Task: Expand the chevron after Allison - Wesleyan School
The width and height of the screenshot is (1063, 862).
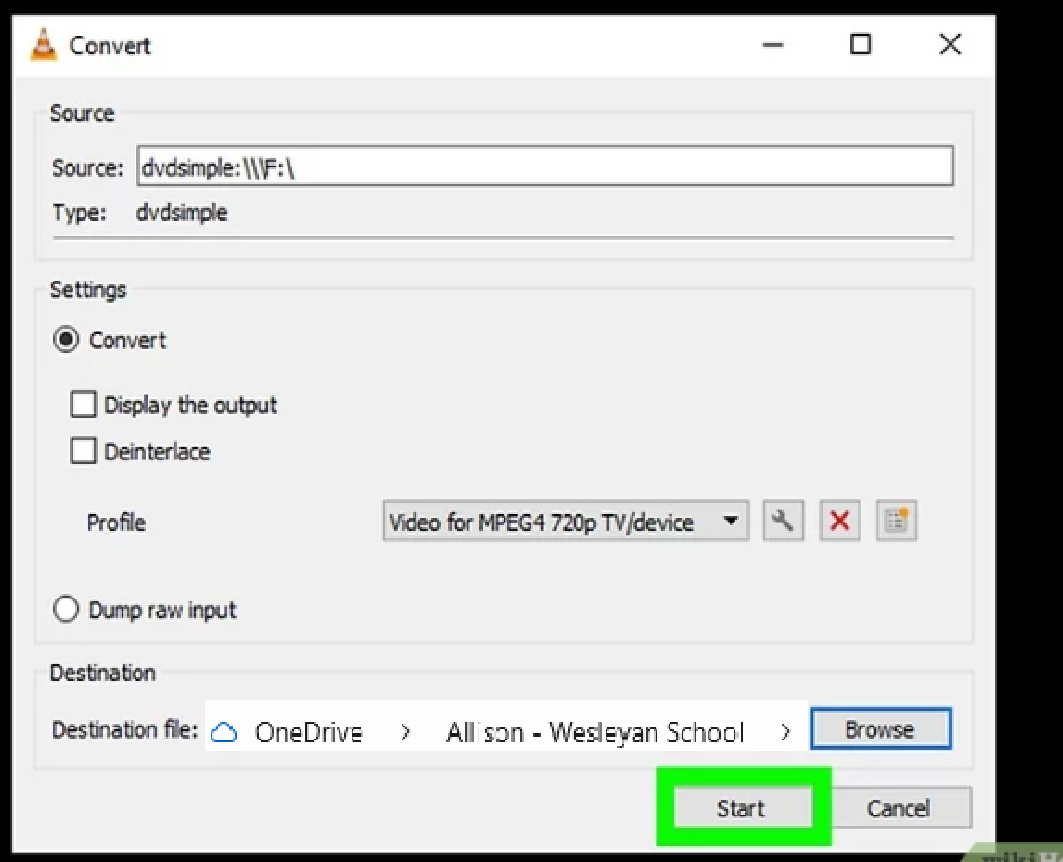Action: coord(786,730)
